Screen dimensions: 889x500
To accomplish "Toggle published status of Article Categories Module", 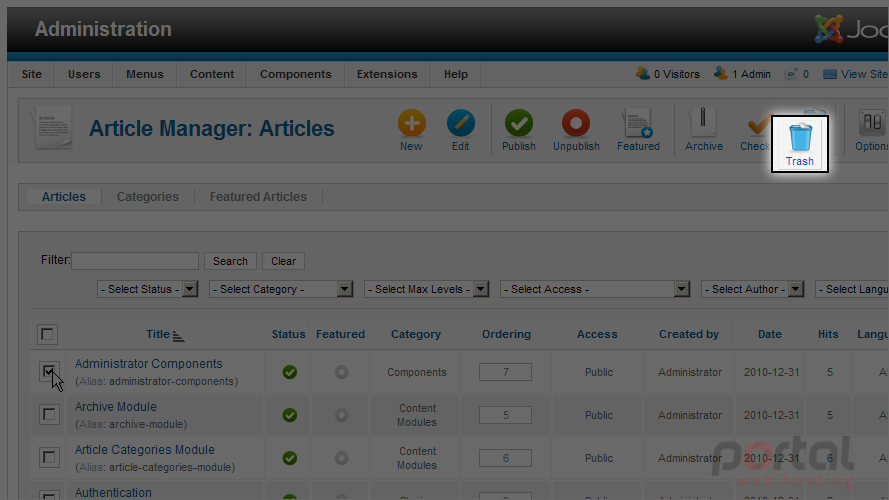I will [x=290, y=458].
